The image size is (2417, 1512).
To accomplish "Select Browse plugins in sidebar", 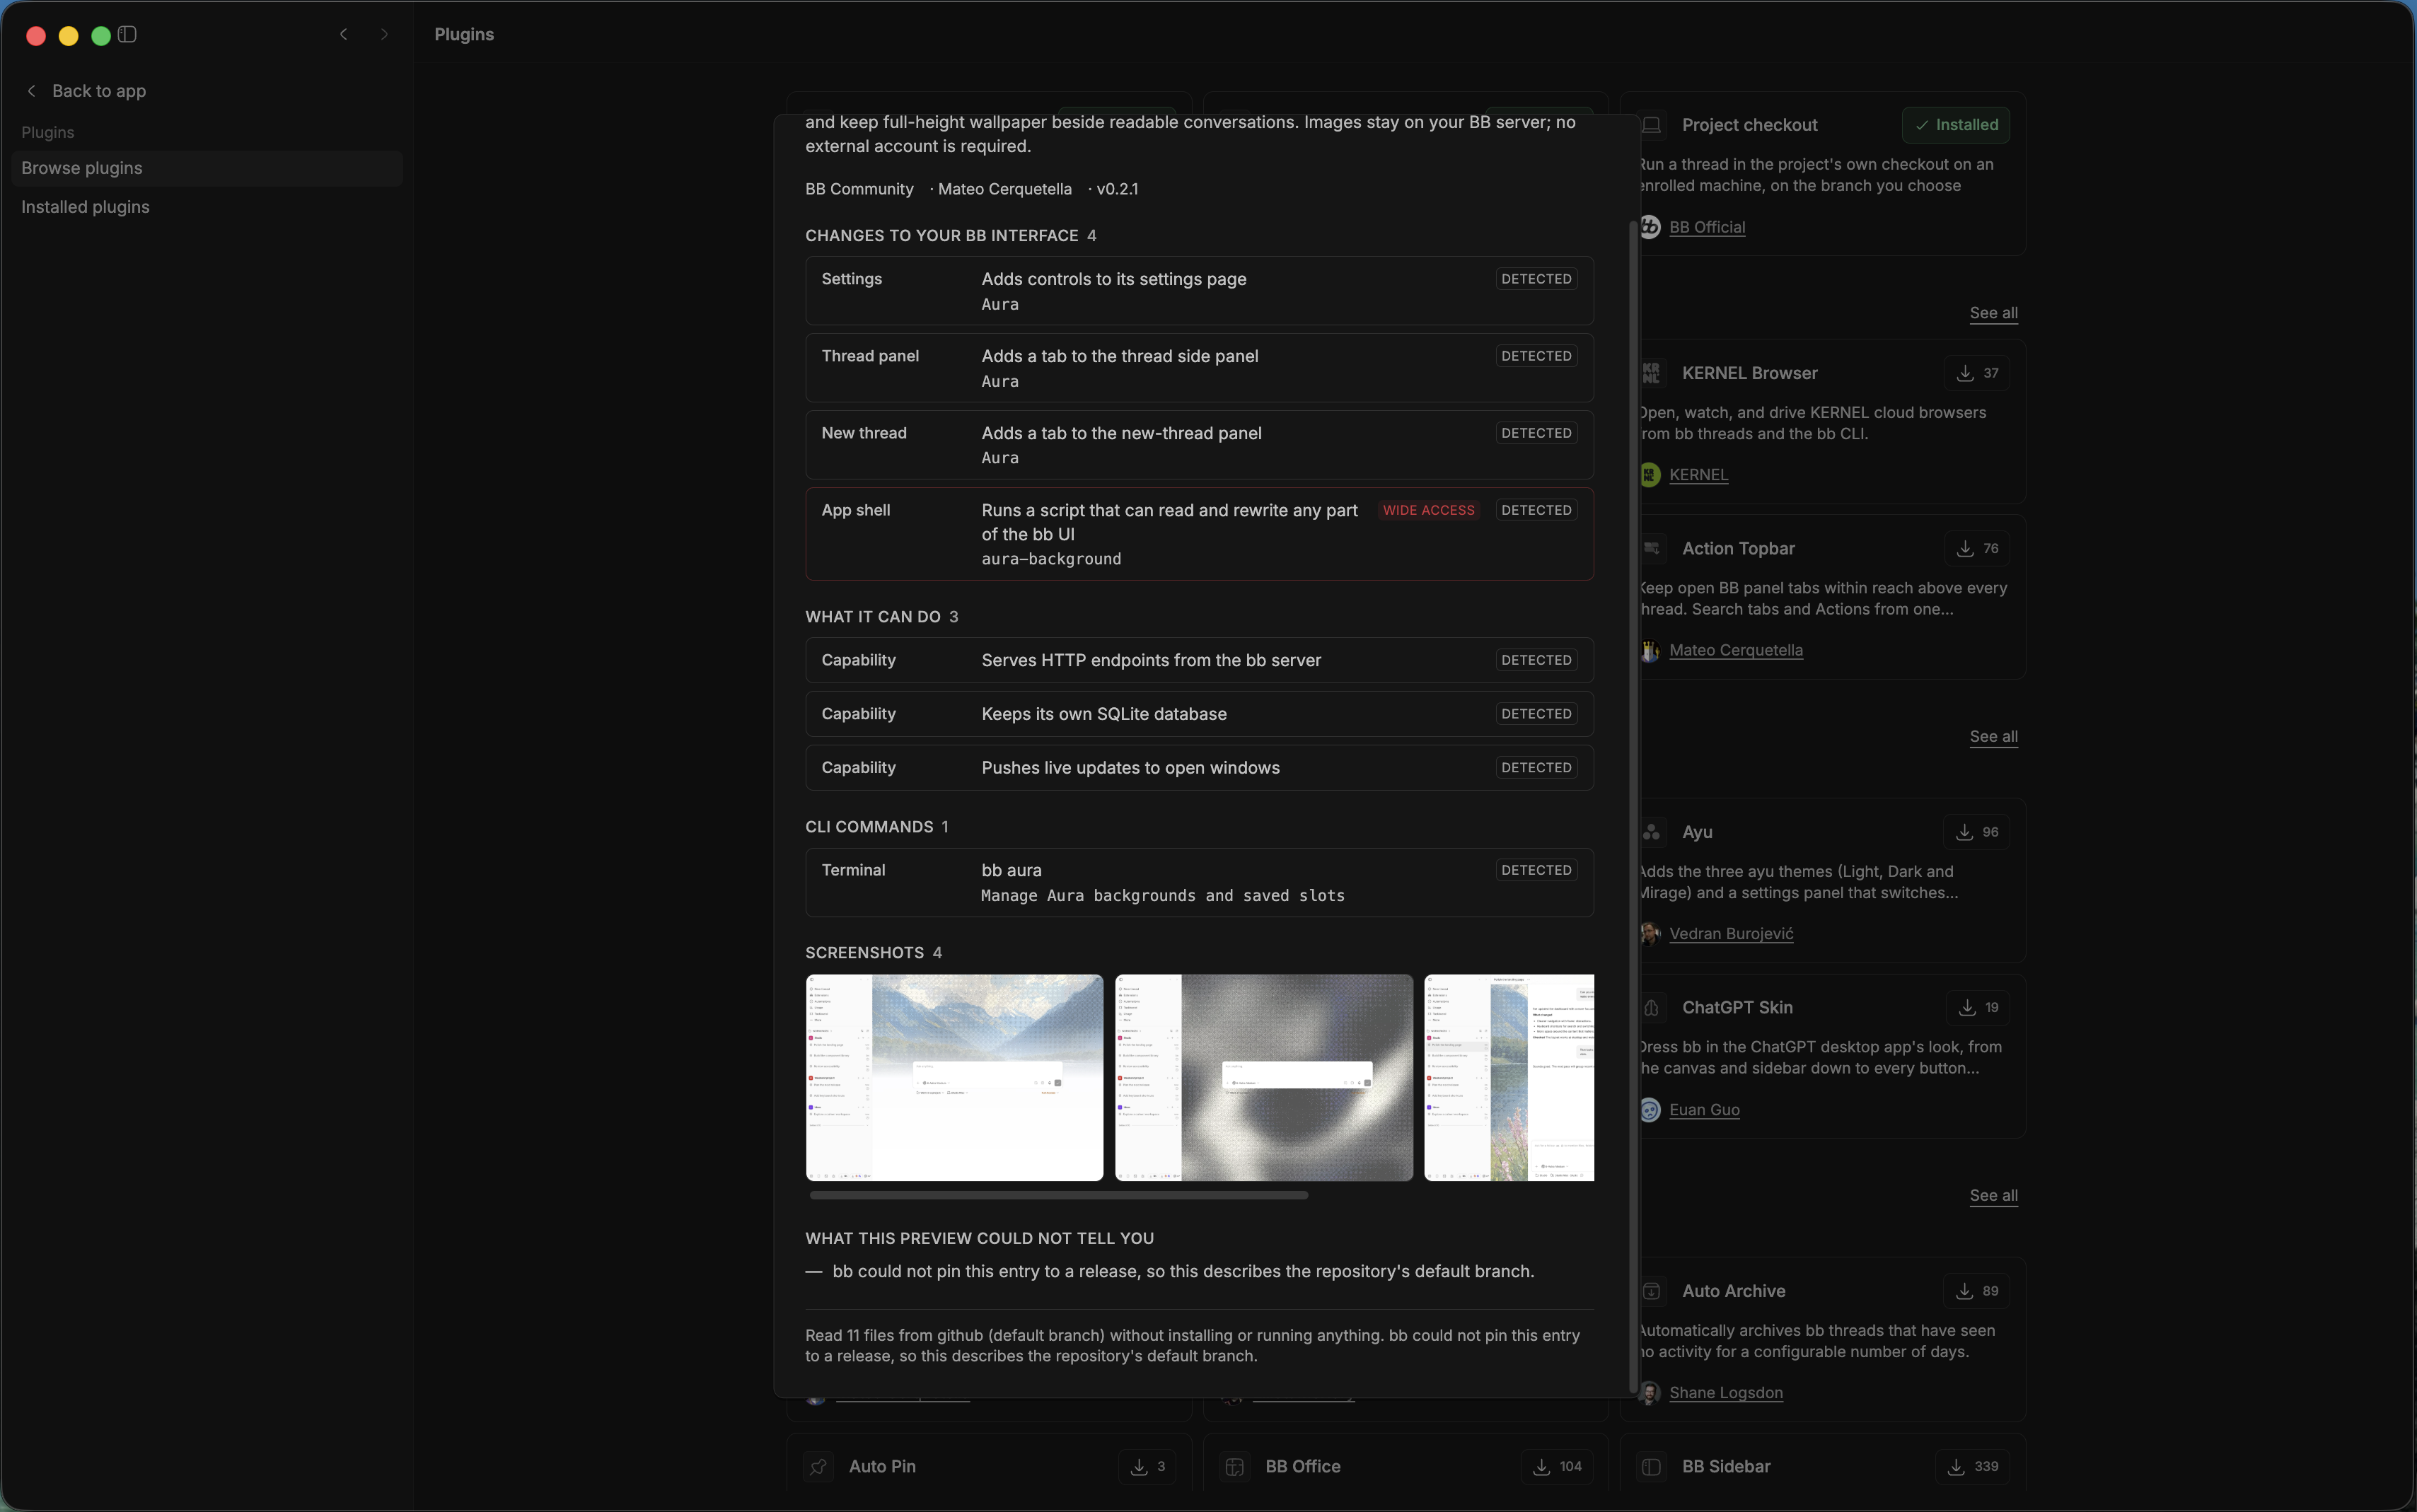I will (x=207, y=168).
